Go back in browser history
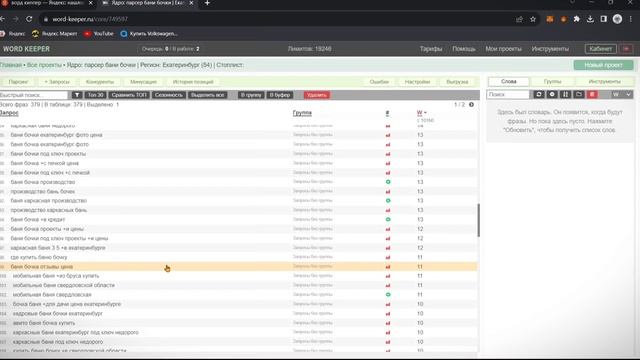The height and width of the screenshot is (360, 640). tap(3, 19)
